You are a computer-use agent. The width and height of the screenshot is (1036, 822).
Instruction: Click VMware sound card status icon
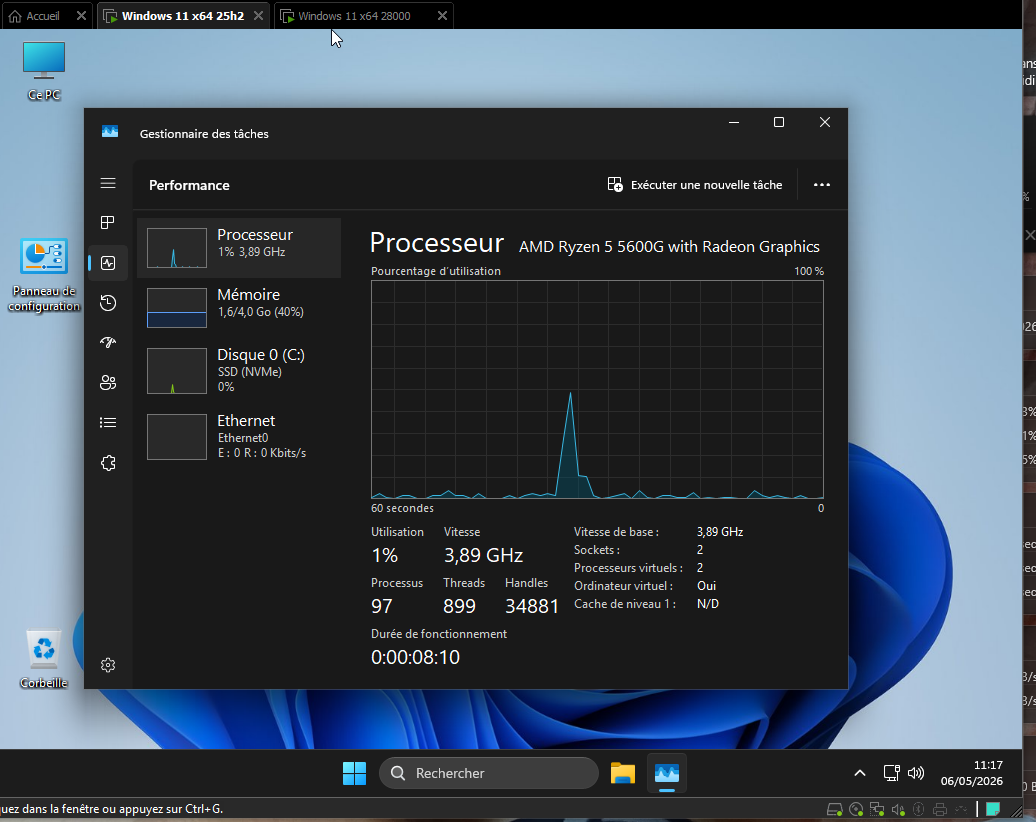[x=899, y=809]
